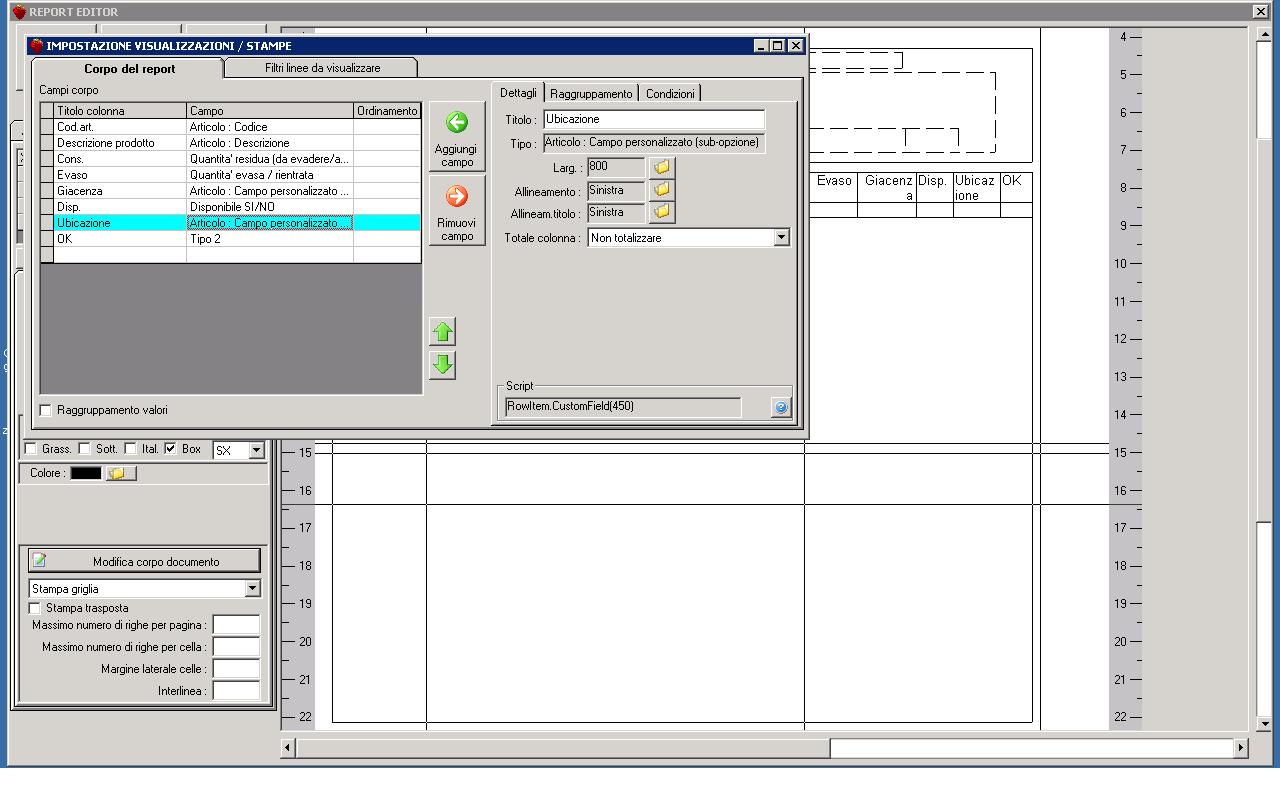The height and width of the screenshot is (800, 1280).
Task: Click the horizontal scrollbar left arrow
Action: pos(288,747)
